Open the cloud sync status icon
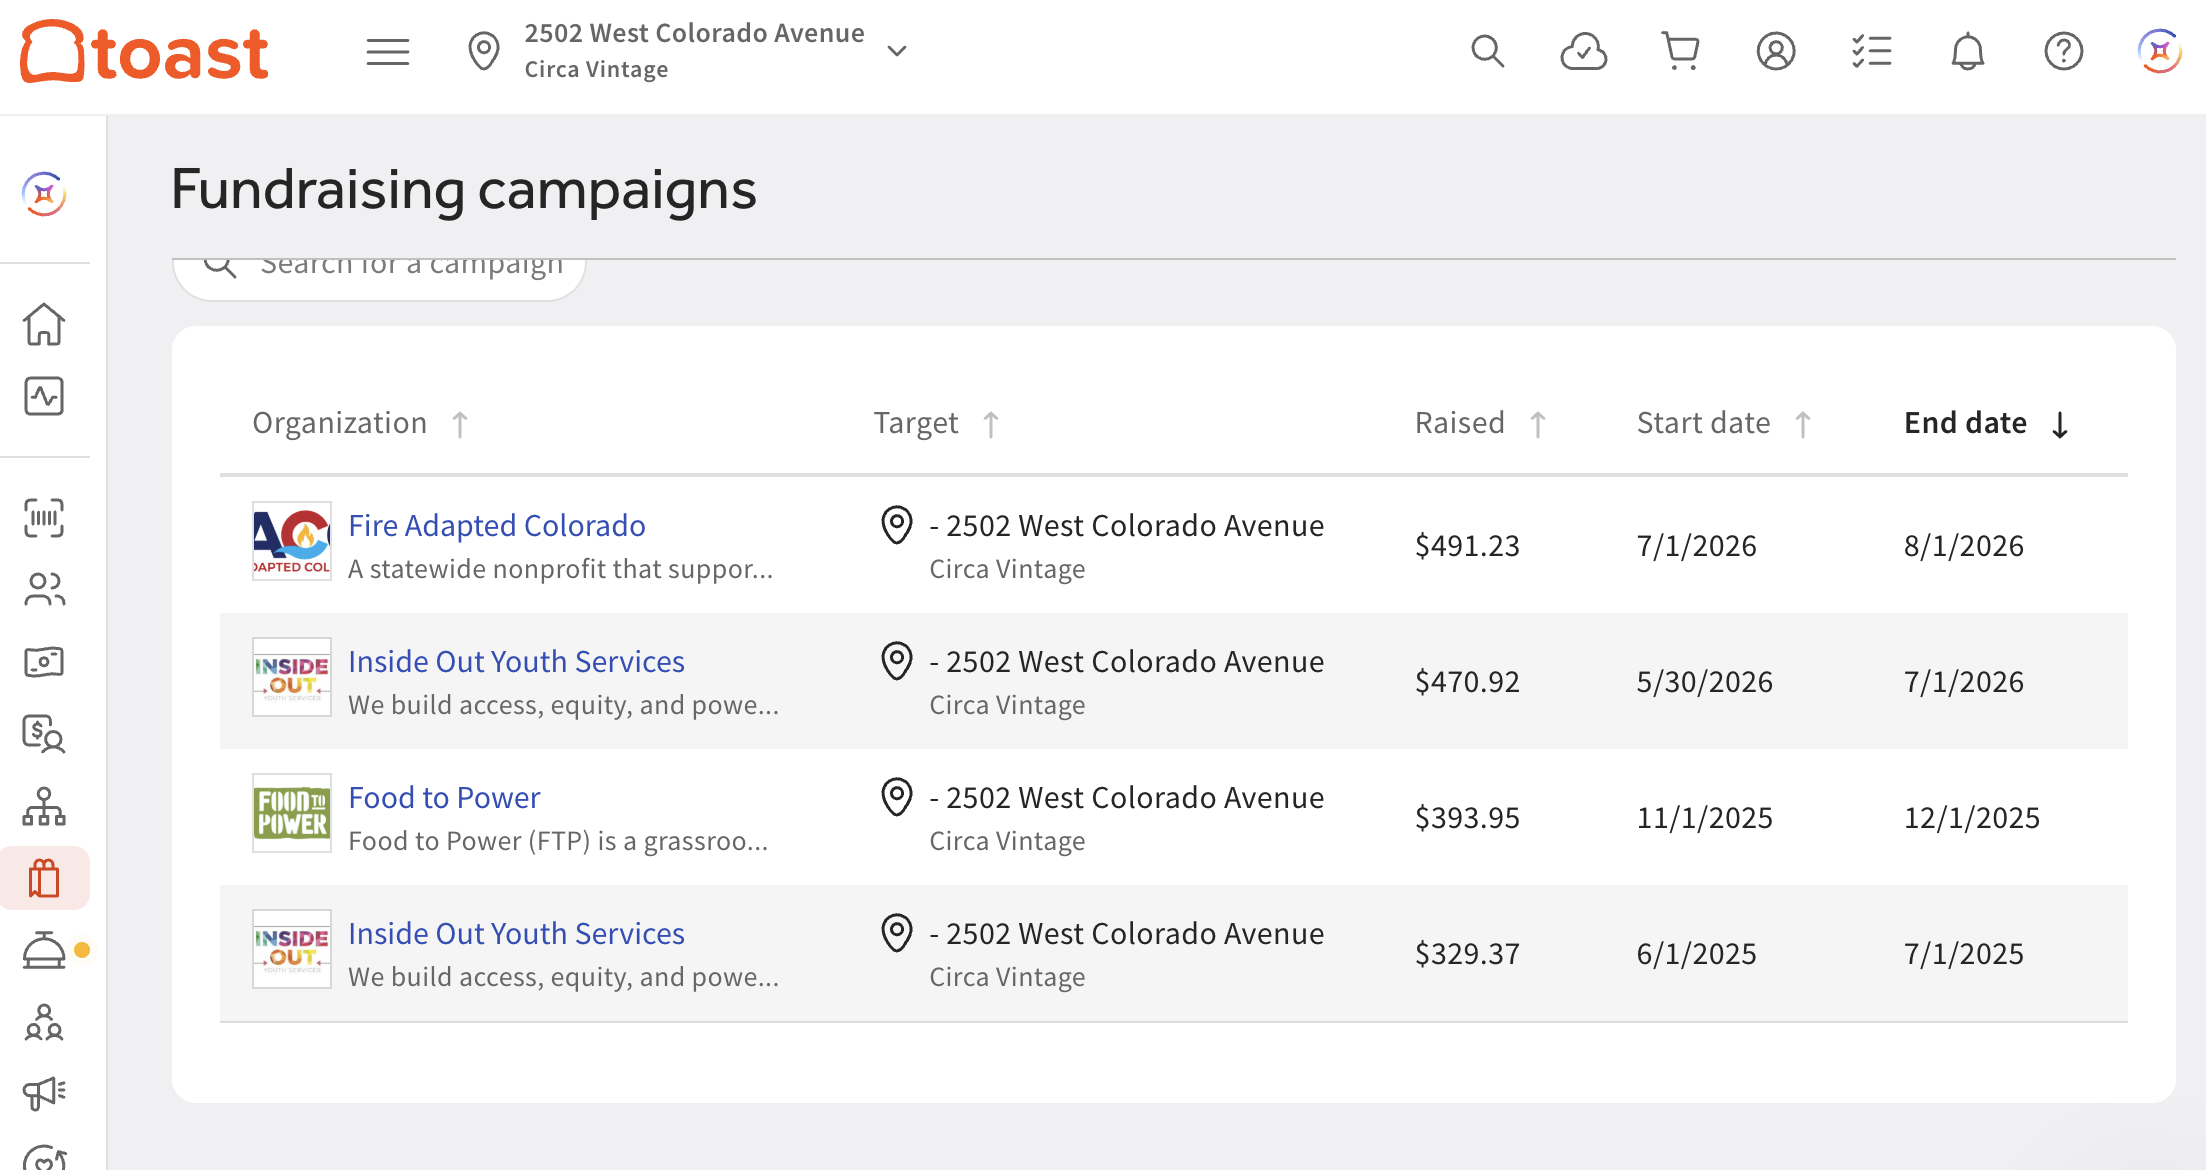2206x1170 pixels. 1583,51
